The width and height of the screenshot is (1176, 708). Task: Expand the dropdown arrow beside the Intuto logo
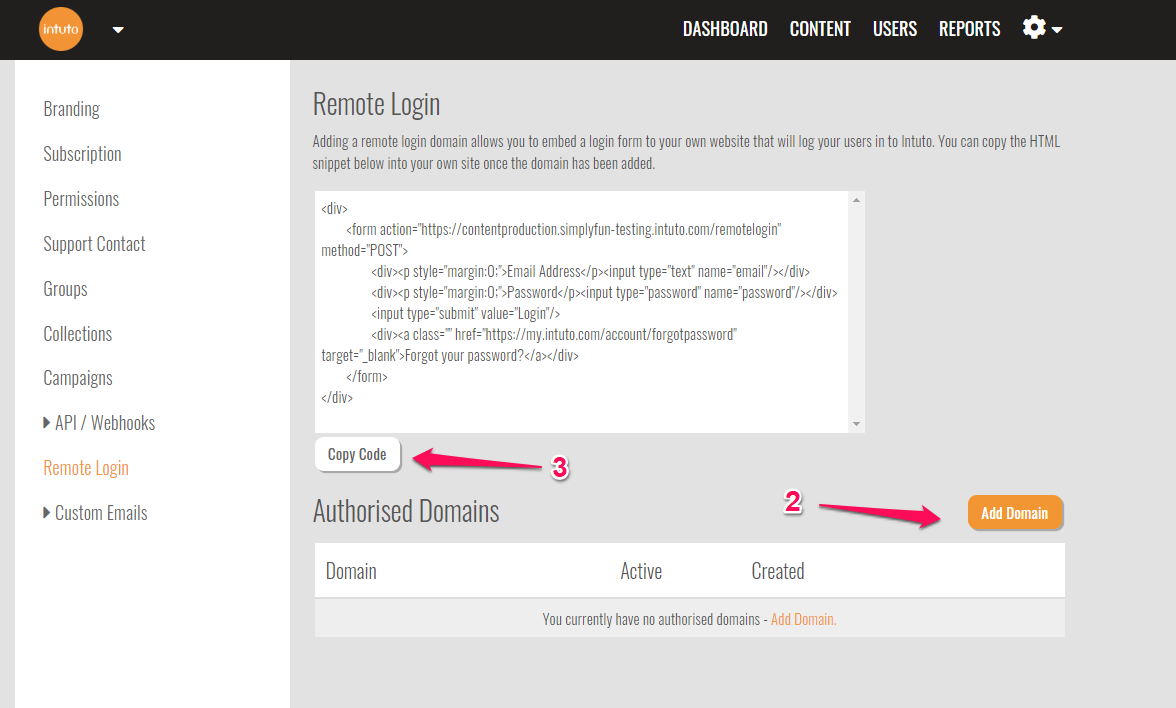[117, 30]
